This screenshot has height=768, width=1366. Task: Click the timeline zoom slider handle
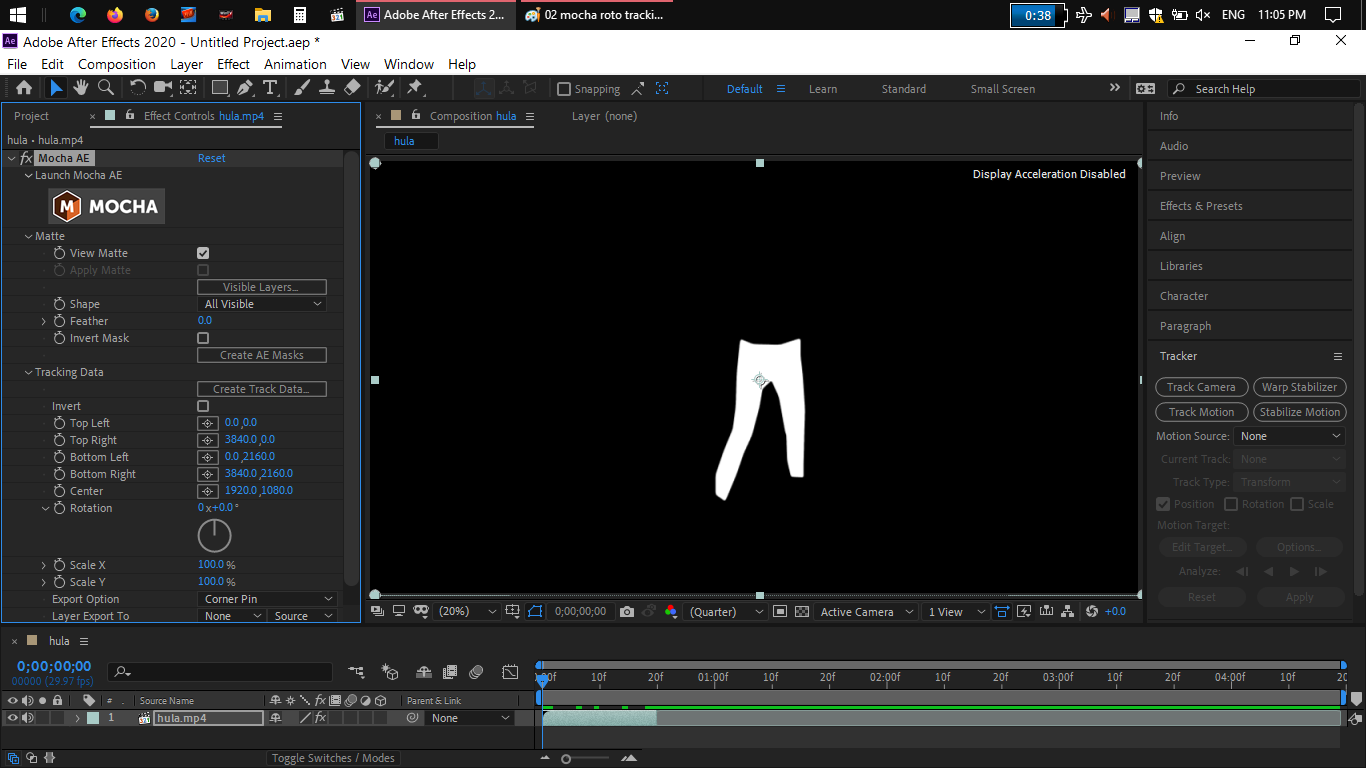[566, 759]
